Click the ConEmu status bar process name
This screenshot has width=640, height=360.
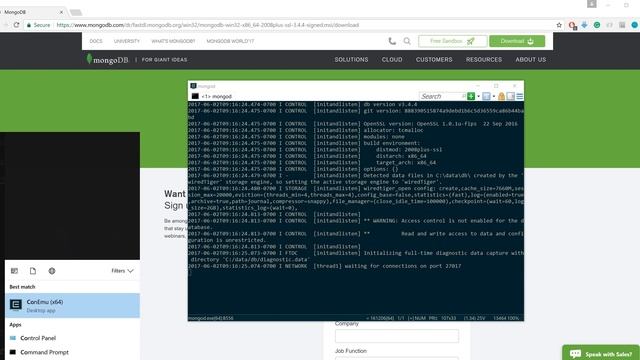click(x=211, y=318)
